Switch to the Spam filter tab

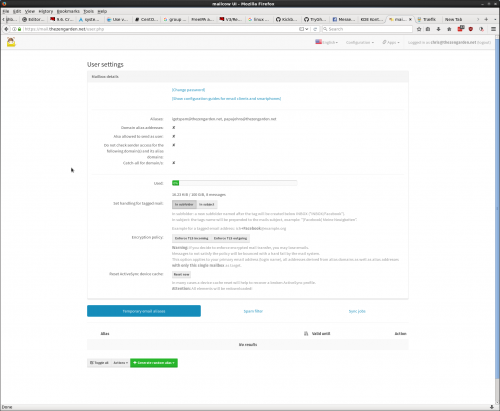(x=253, y=311)
